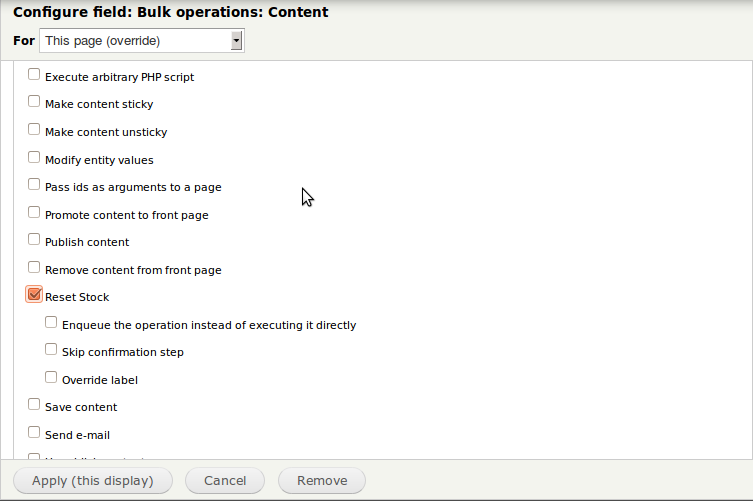Enable Enqueue the operation instead of executing

[51, 323]
